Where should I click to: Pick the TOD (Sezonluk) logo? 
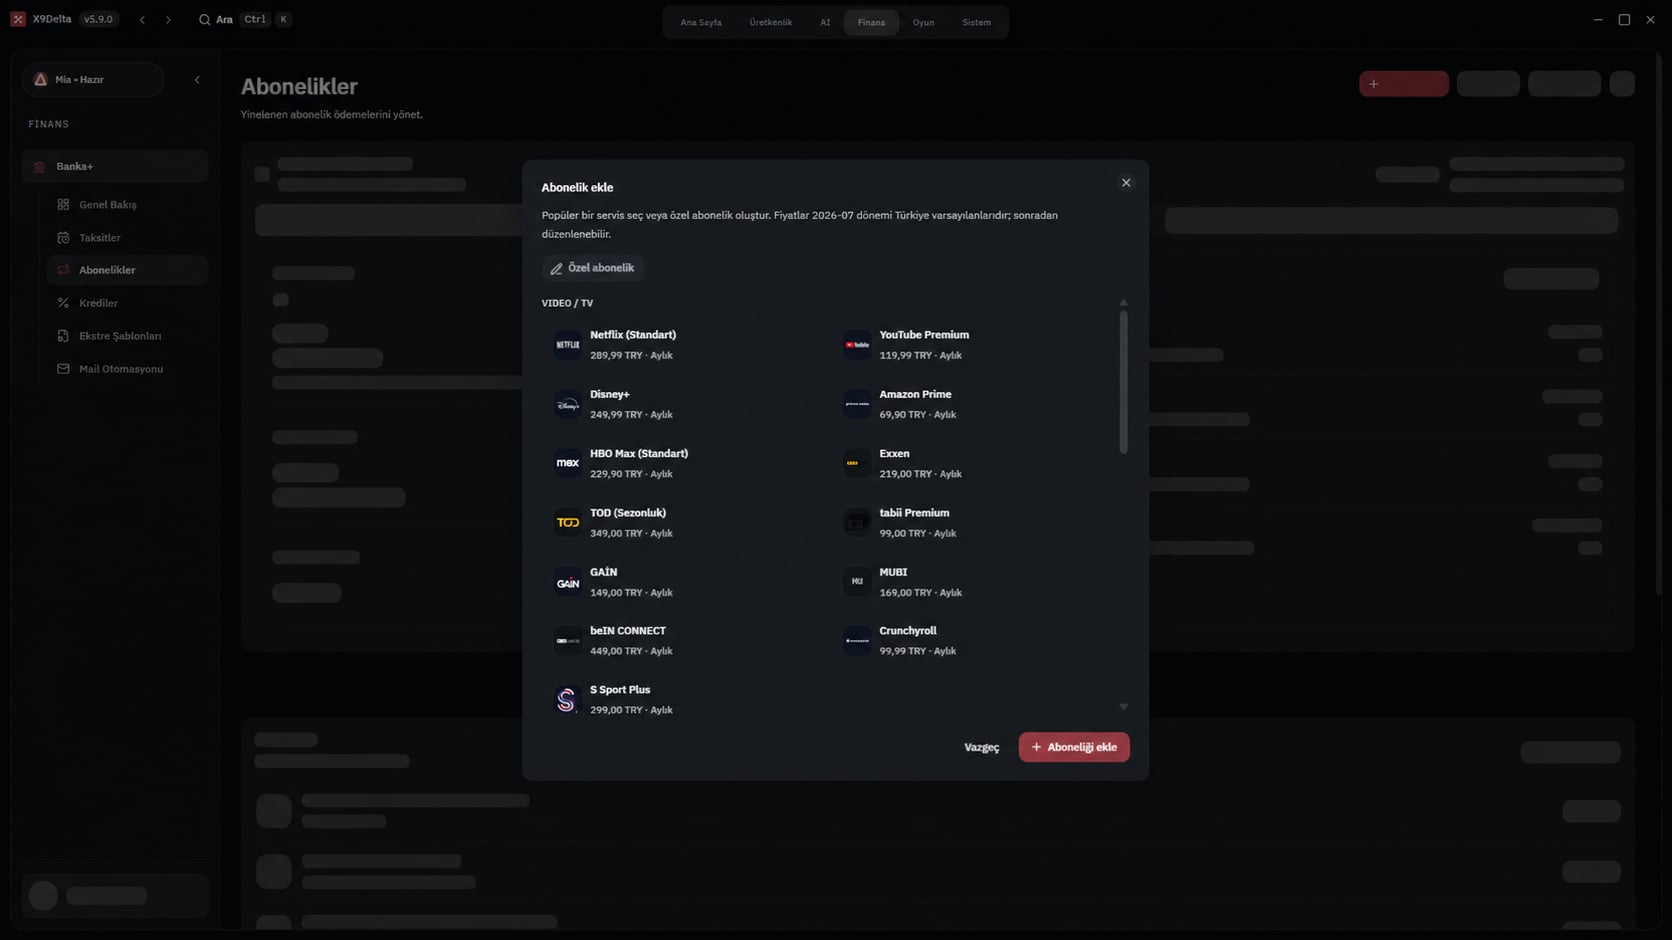(x=568, y=522)
